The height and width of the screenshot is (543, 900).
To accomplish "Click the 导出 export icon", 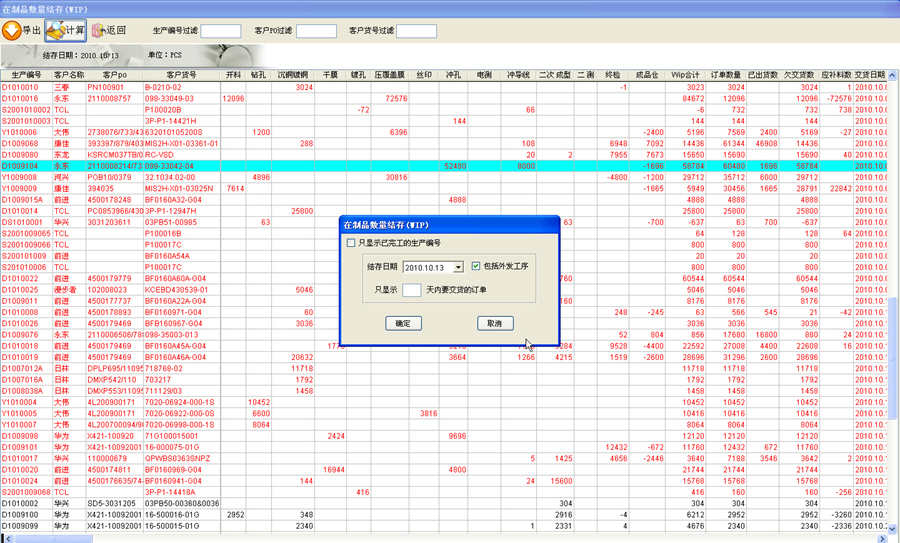I will (x=11, y=30).
